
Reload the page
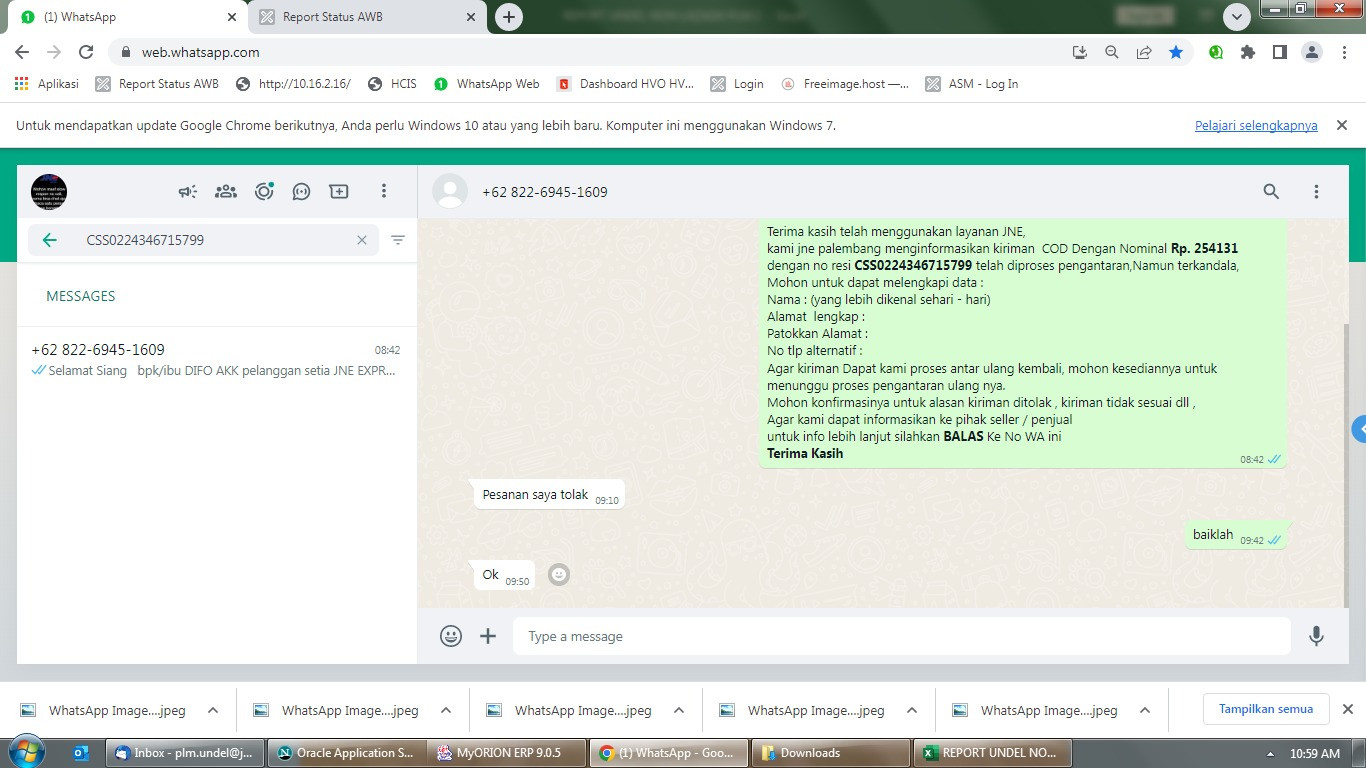pos(86,52)
